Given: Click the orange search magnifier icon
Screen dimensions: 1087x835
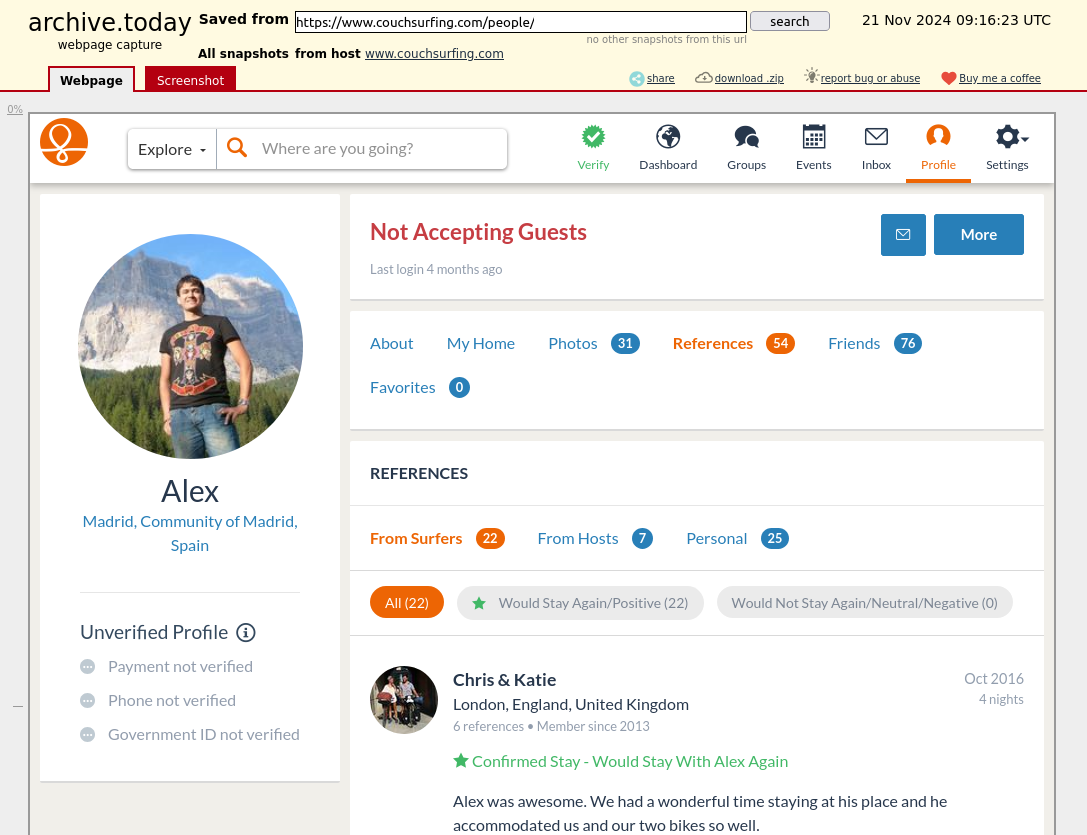Looking at the screenshot, I should tap(237, 148).
